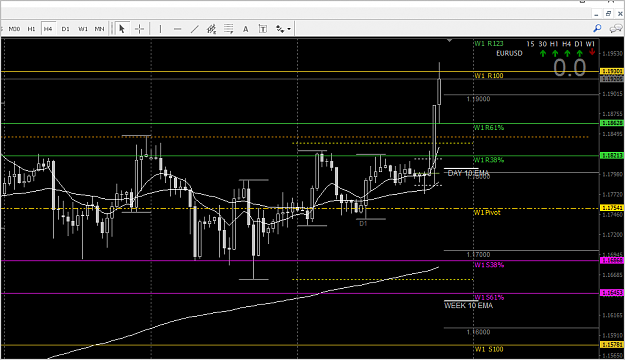The height and width of the screenshot is (360, 625).
Task: Select the W1 R123 label
Action: [489, 43]
